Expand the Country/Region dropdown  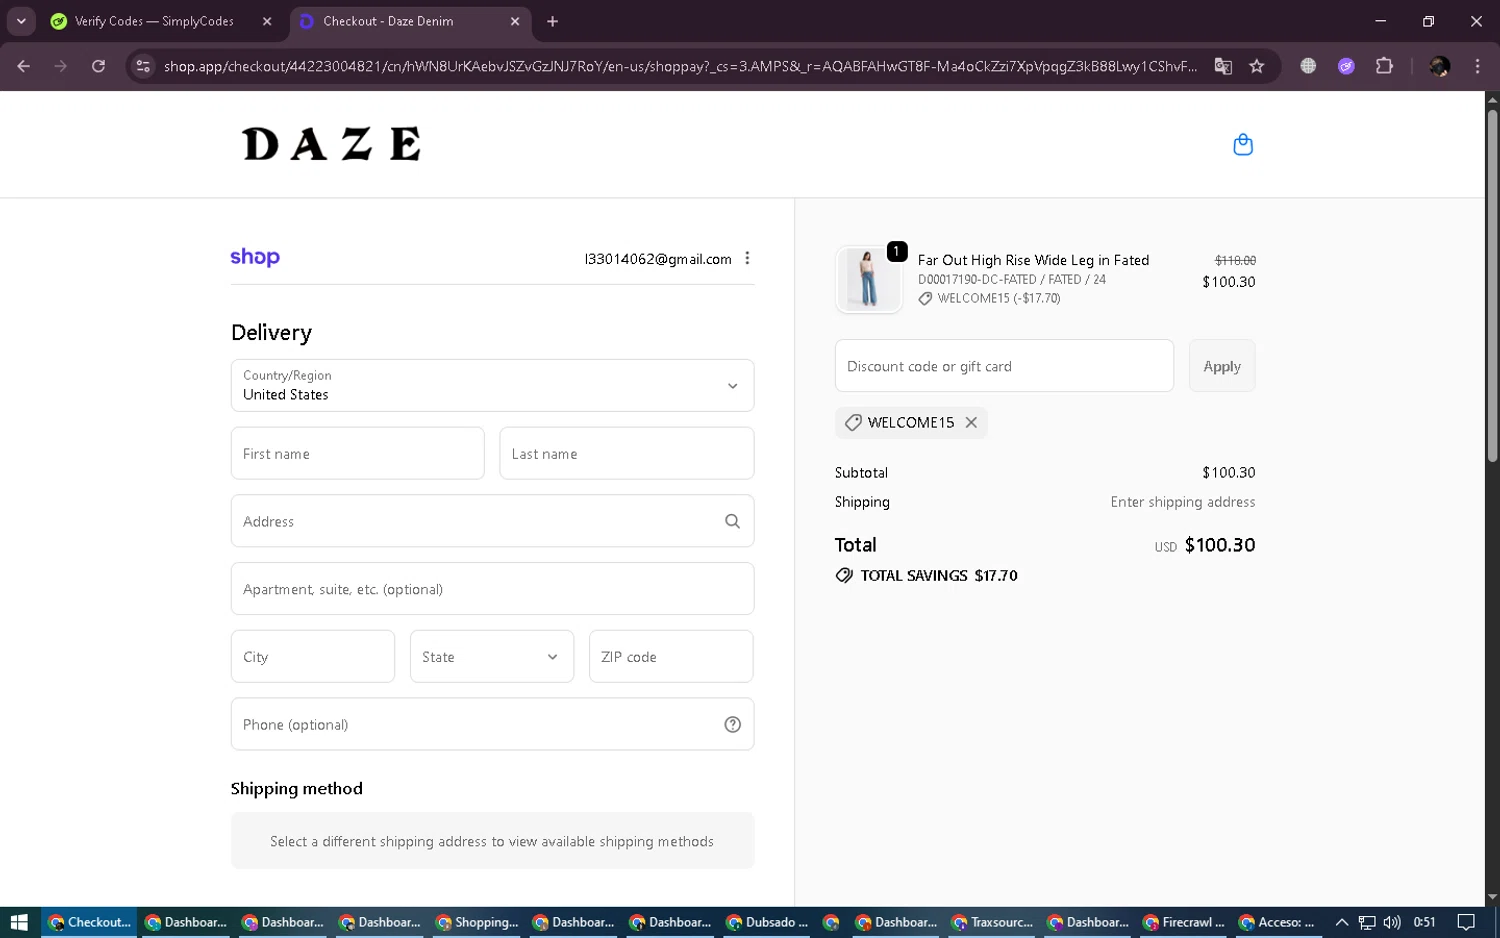point(492,385)
